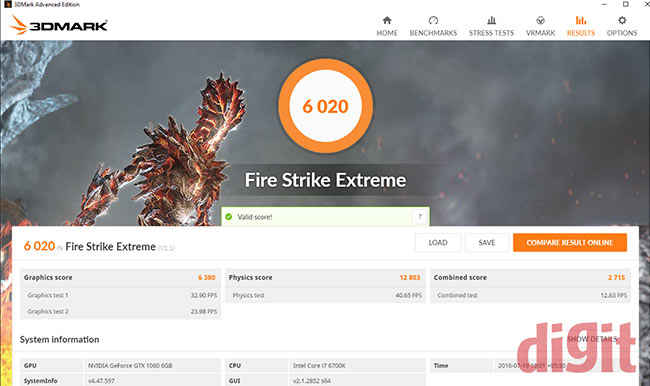Screen dimensions: 650x386
Task: Switch to the Benchmarks tab label
Action: click(x=433, y=33)
